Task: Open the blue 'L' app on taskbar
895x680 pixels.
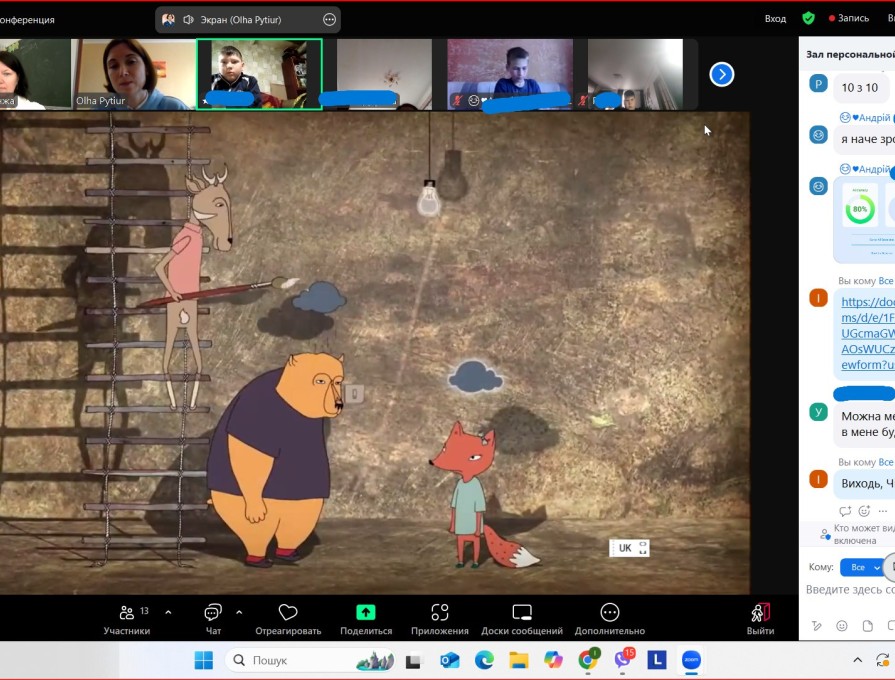Action: coord(657,661)
